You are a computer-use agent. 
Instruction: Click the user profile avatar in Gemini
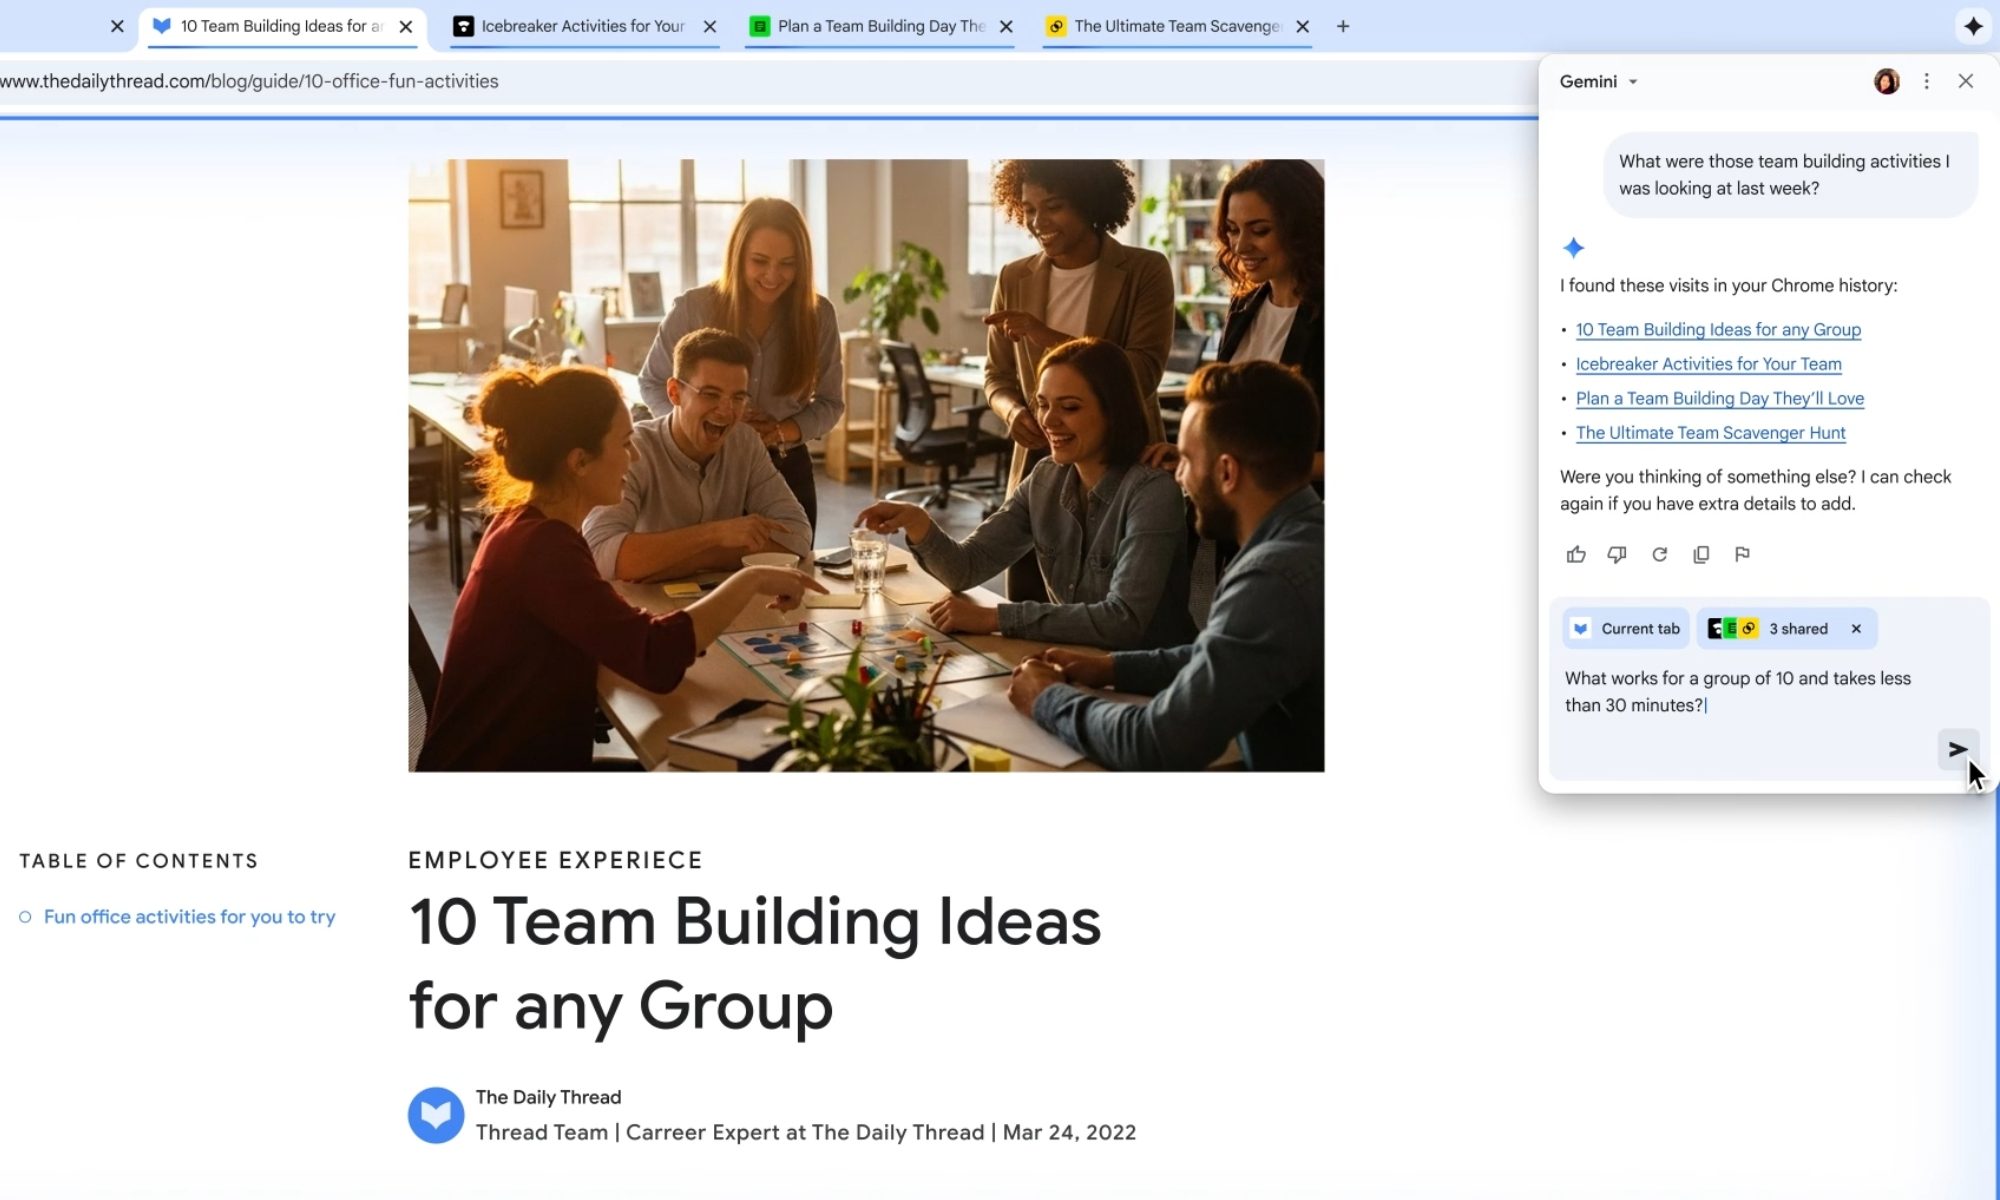tap(1886, 82)
